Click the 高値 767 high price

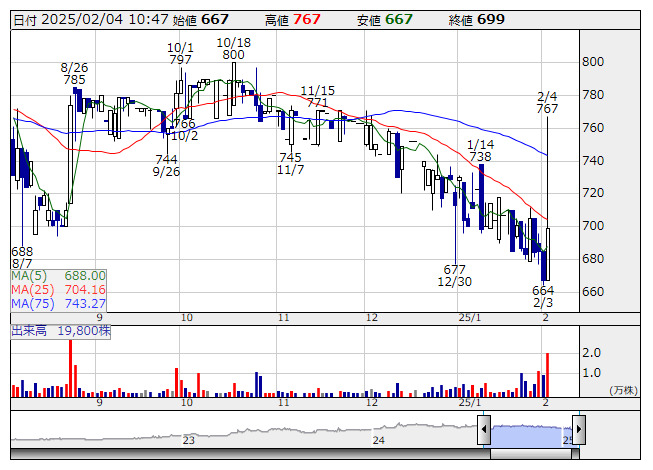coord(293,20)
